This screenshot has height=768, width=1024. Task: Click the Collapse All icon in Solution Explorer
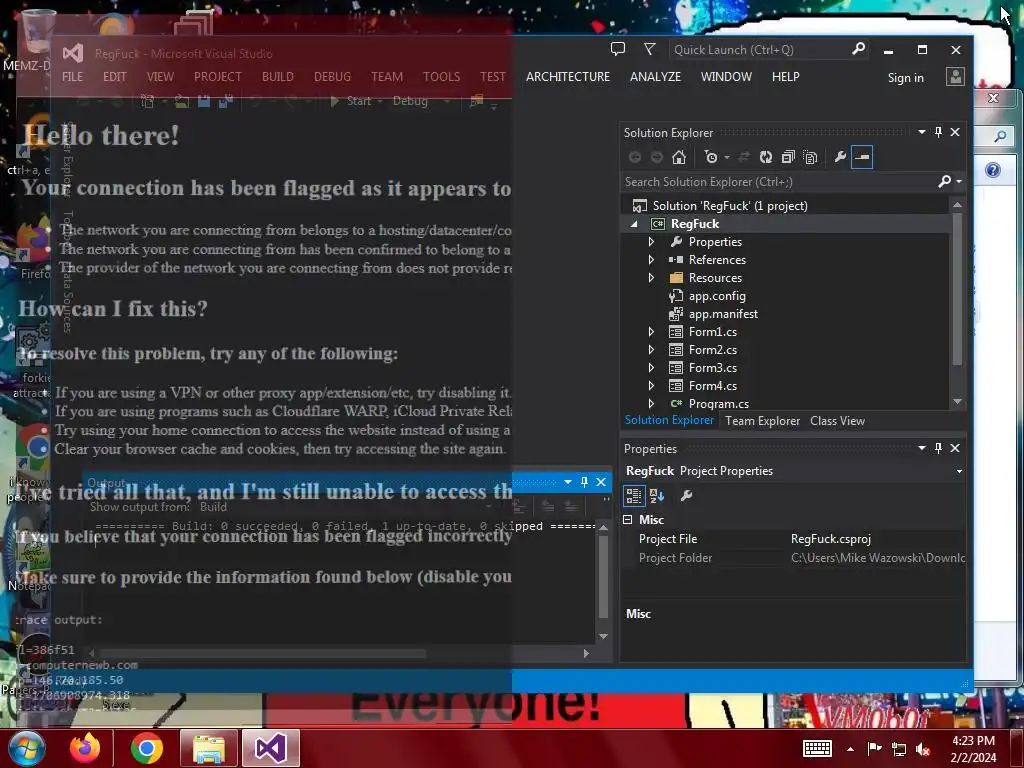(x=788, y=157)
